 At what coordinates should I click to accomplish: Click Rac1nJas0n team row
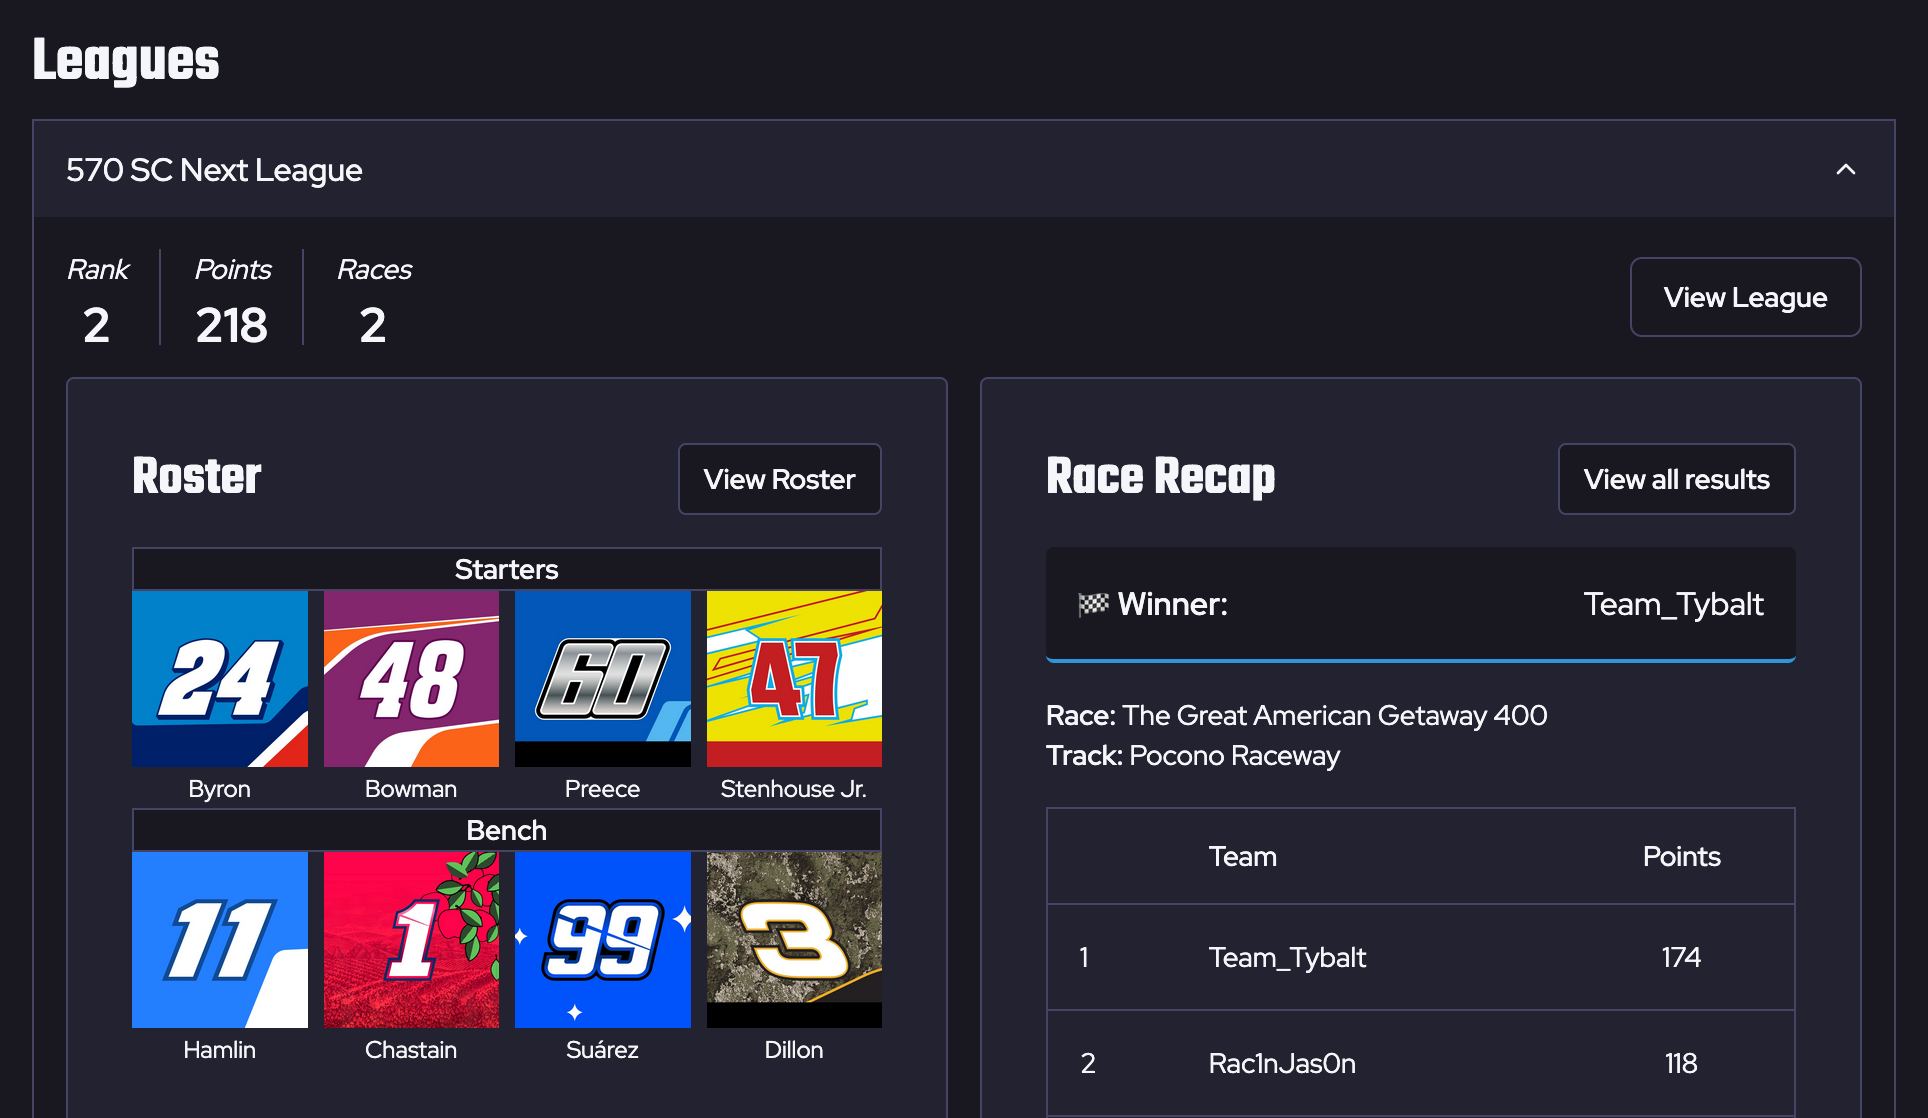(1421, 1063)
